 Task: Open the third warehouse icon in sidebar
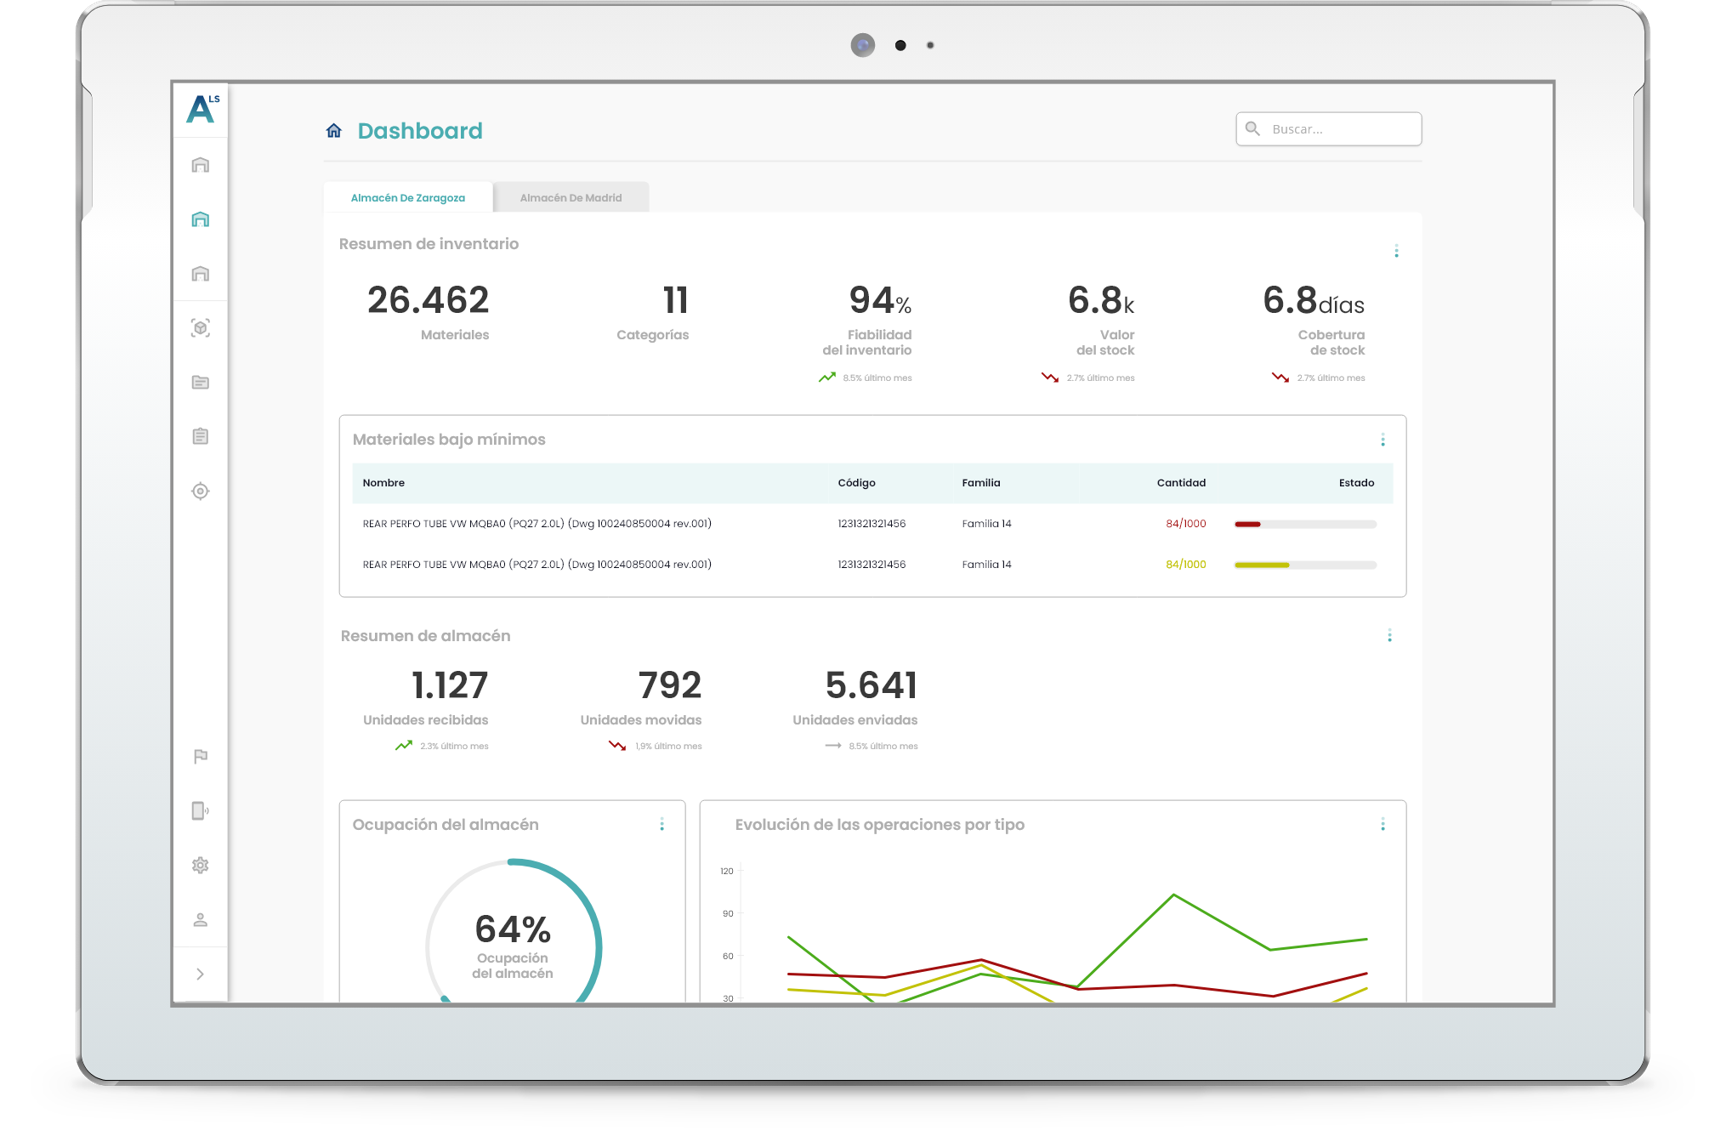(200, 273)
